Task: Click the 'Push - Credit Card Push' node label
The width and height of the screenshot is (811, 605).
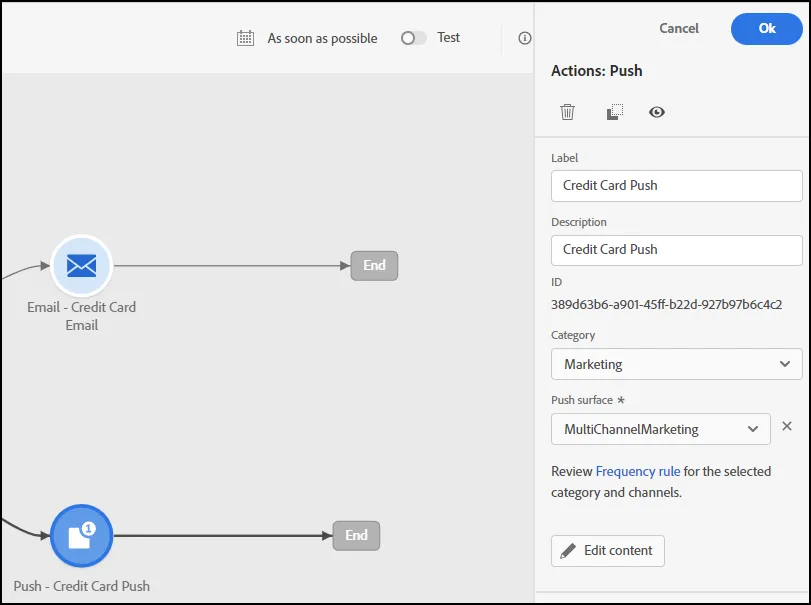Action: (82, 586)
